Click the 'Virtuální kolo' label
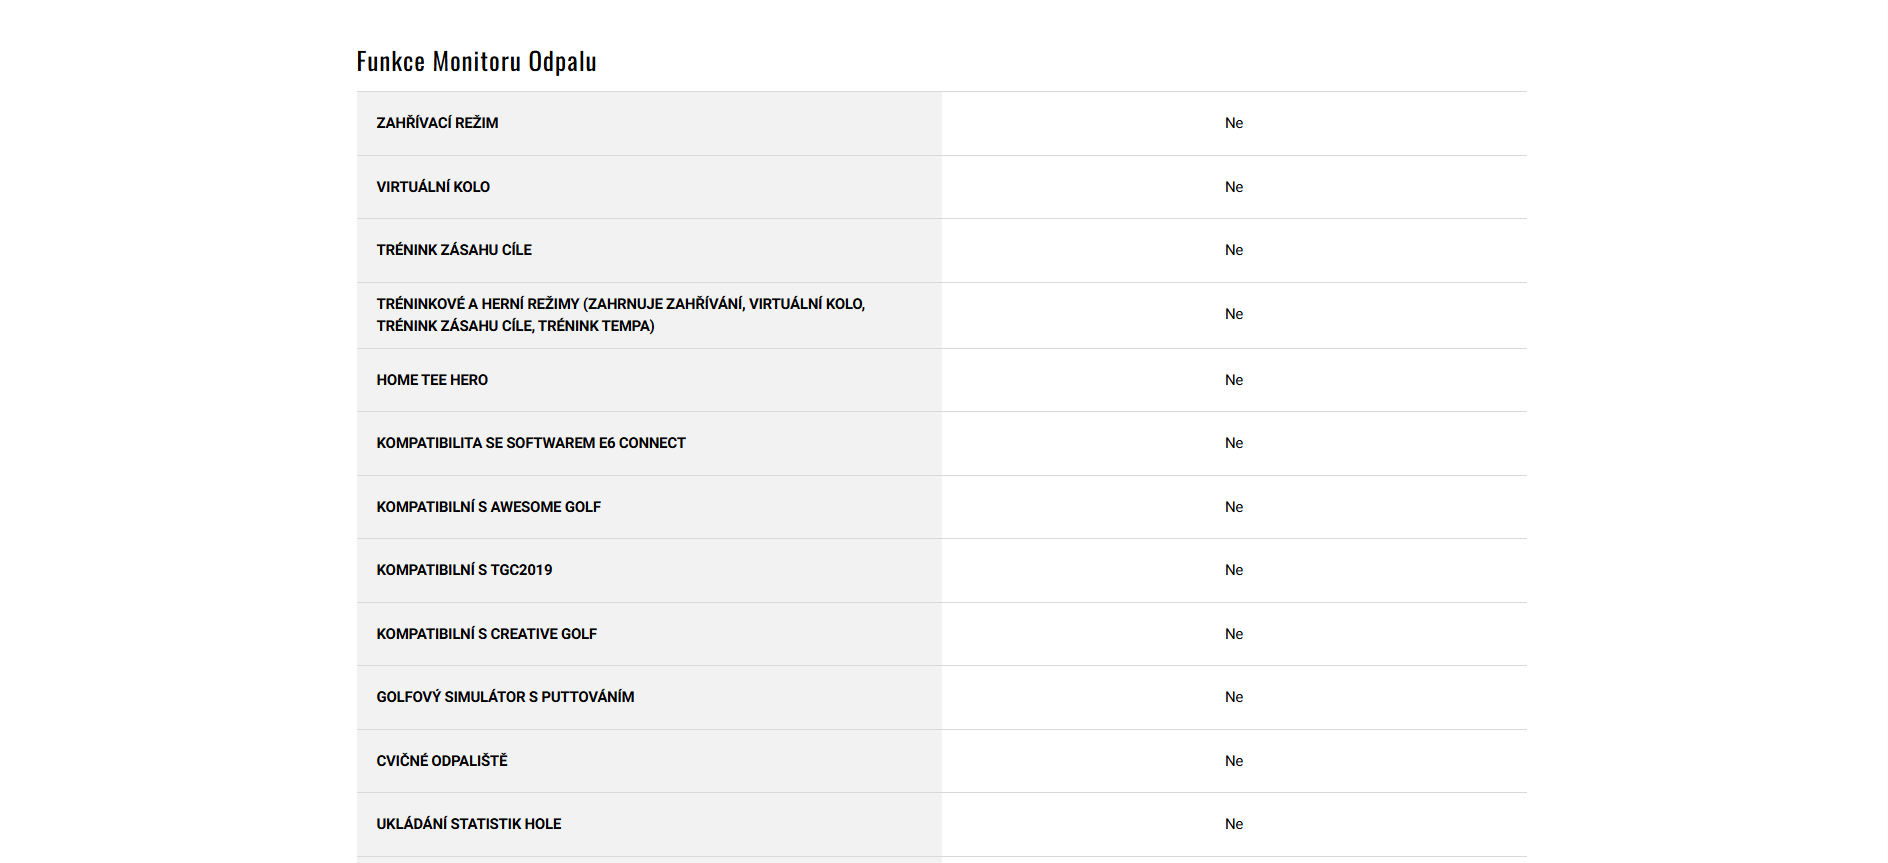The width and height of the screenshot is (1888, 863). (x=433, y=187)
